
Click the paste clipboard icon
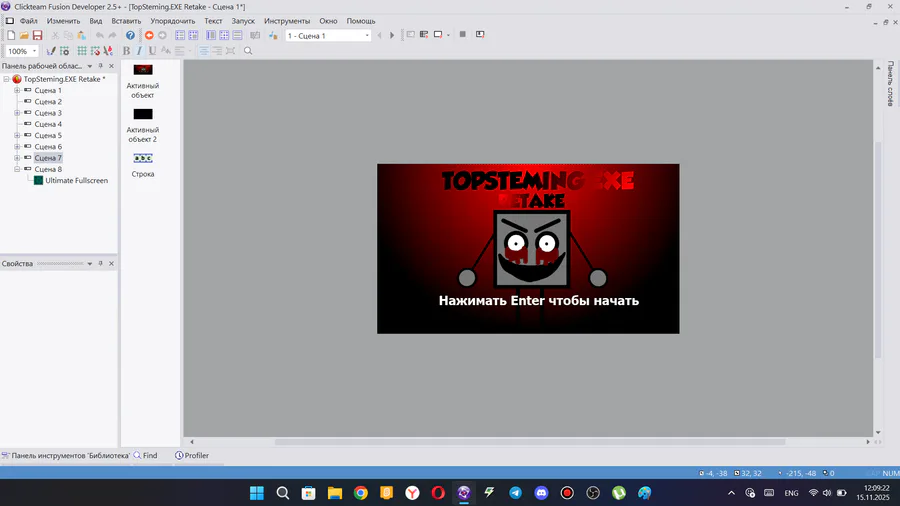pos(82,36)
